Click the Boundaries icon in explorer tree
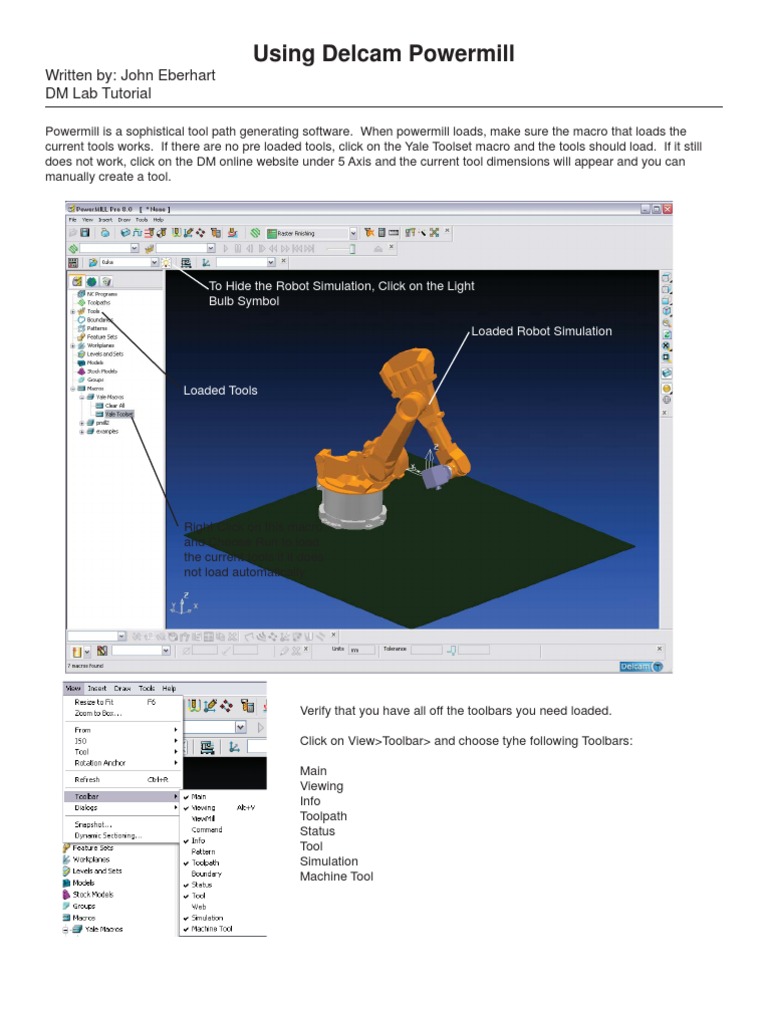 click(81, 320)
